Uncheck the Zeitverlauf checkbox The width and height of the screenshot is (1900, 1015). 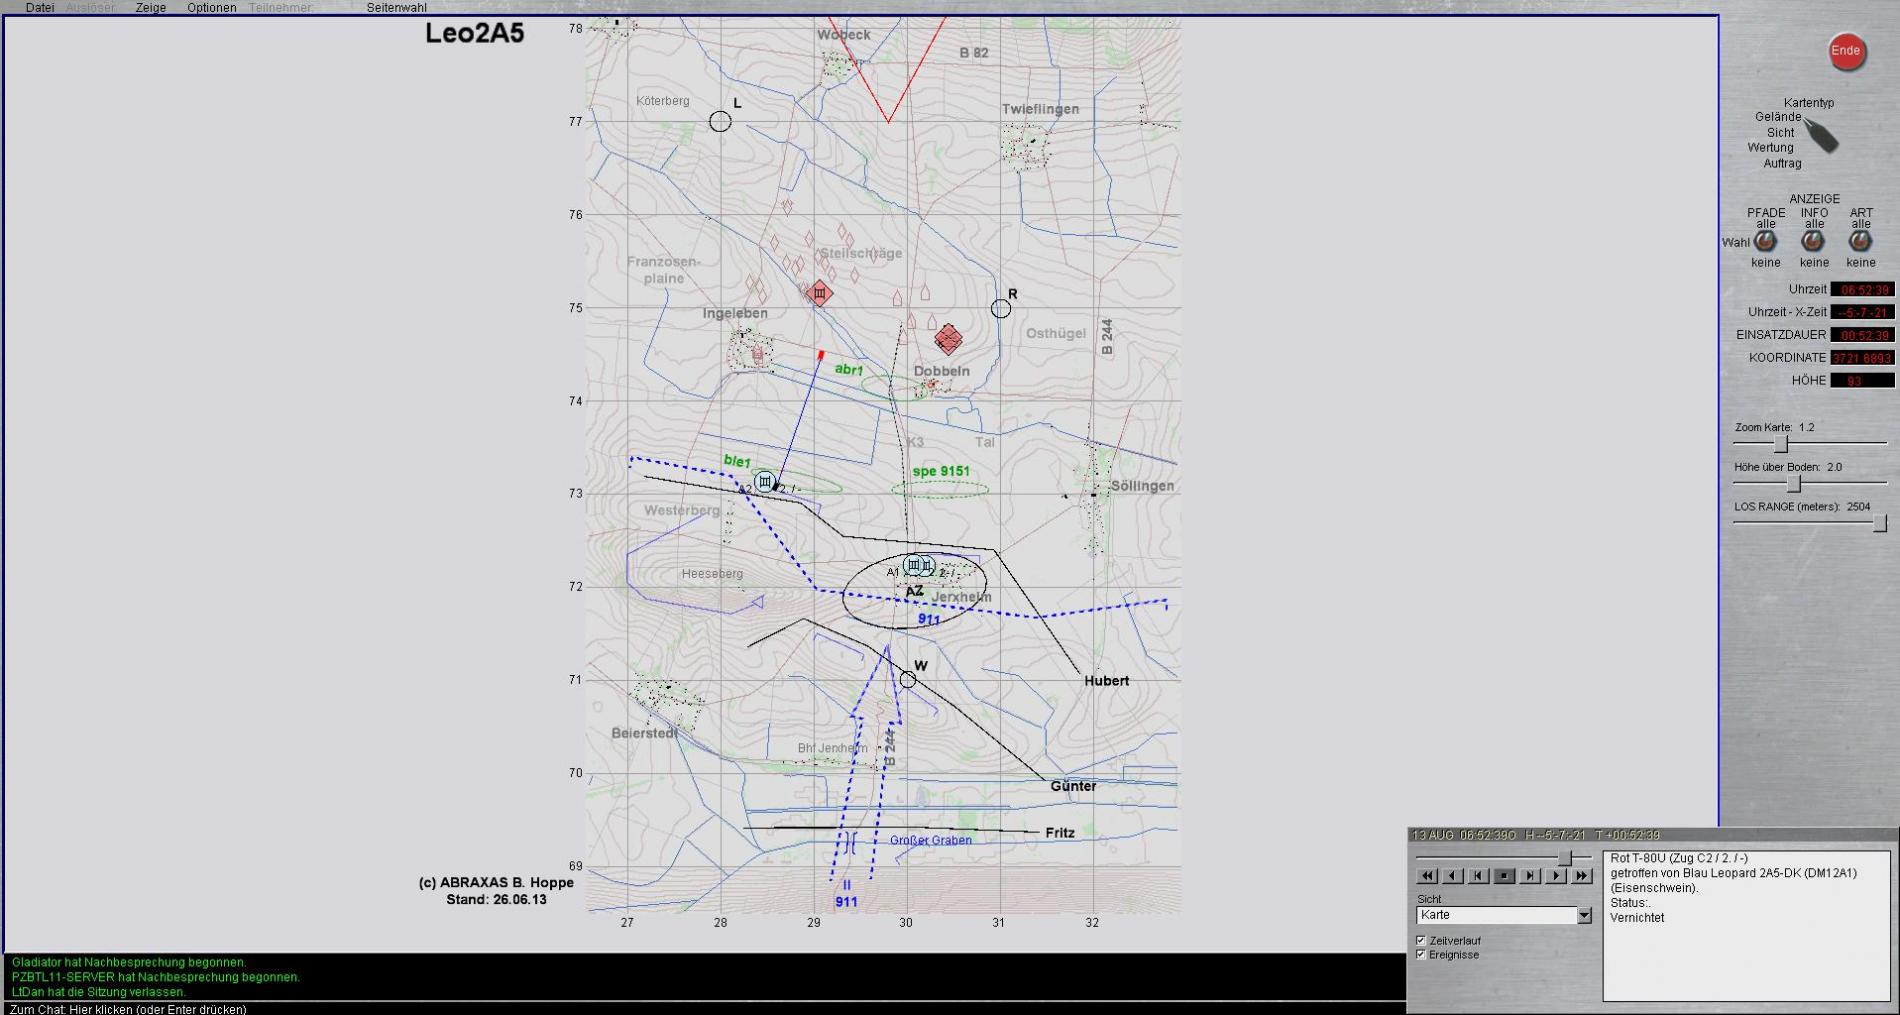click(x=1421, y=941)
